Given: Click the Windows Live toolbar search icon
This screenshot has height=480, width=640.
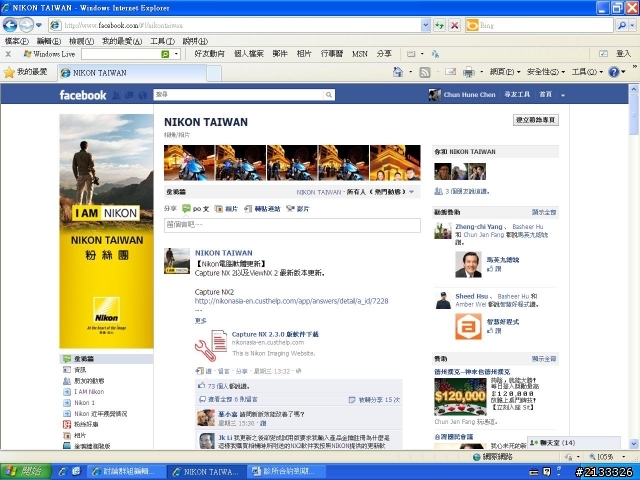Looking at the screenshot, I should [165, 54].
